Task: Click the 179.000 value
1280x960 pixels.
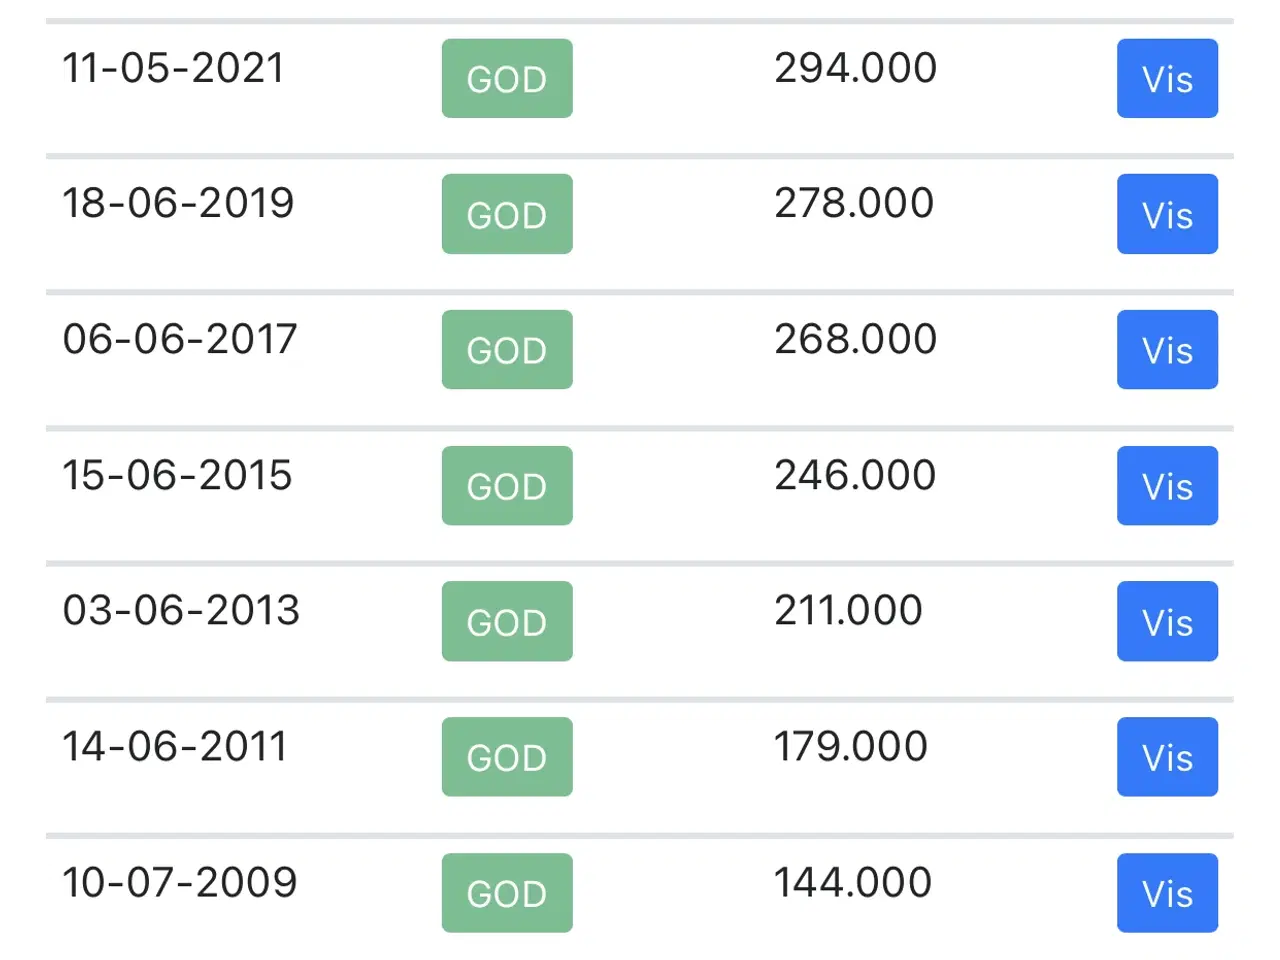Action: coord(851,746)
